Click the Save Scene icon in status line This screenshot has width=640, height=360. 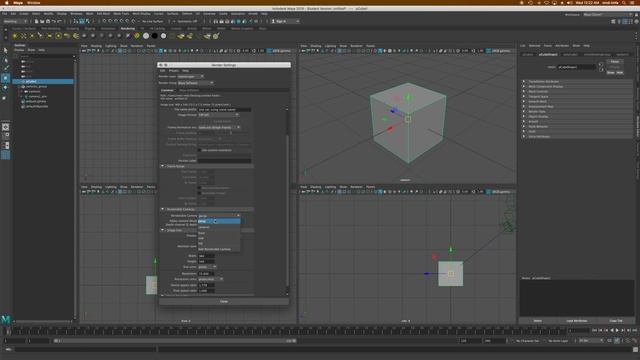(48, 21)
